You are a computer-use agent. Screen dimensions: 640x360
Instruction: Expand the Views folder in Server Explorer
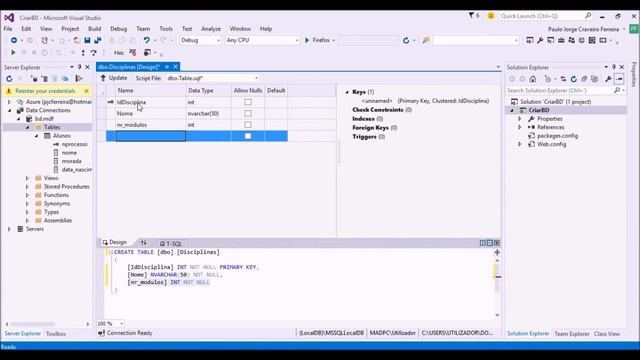(27, 178)
